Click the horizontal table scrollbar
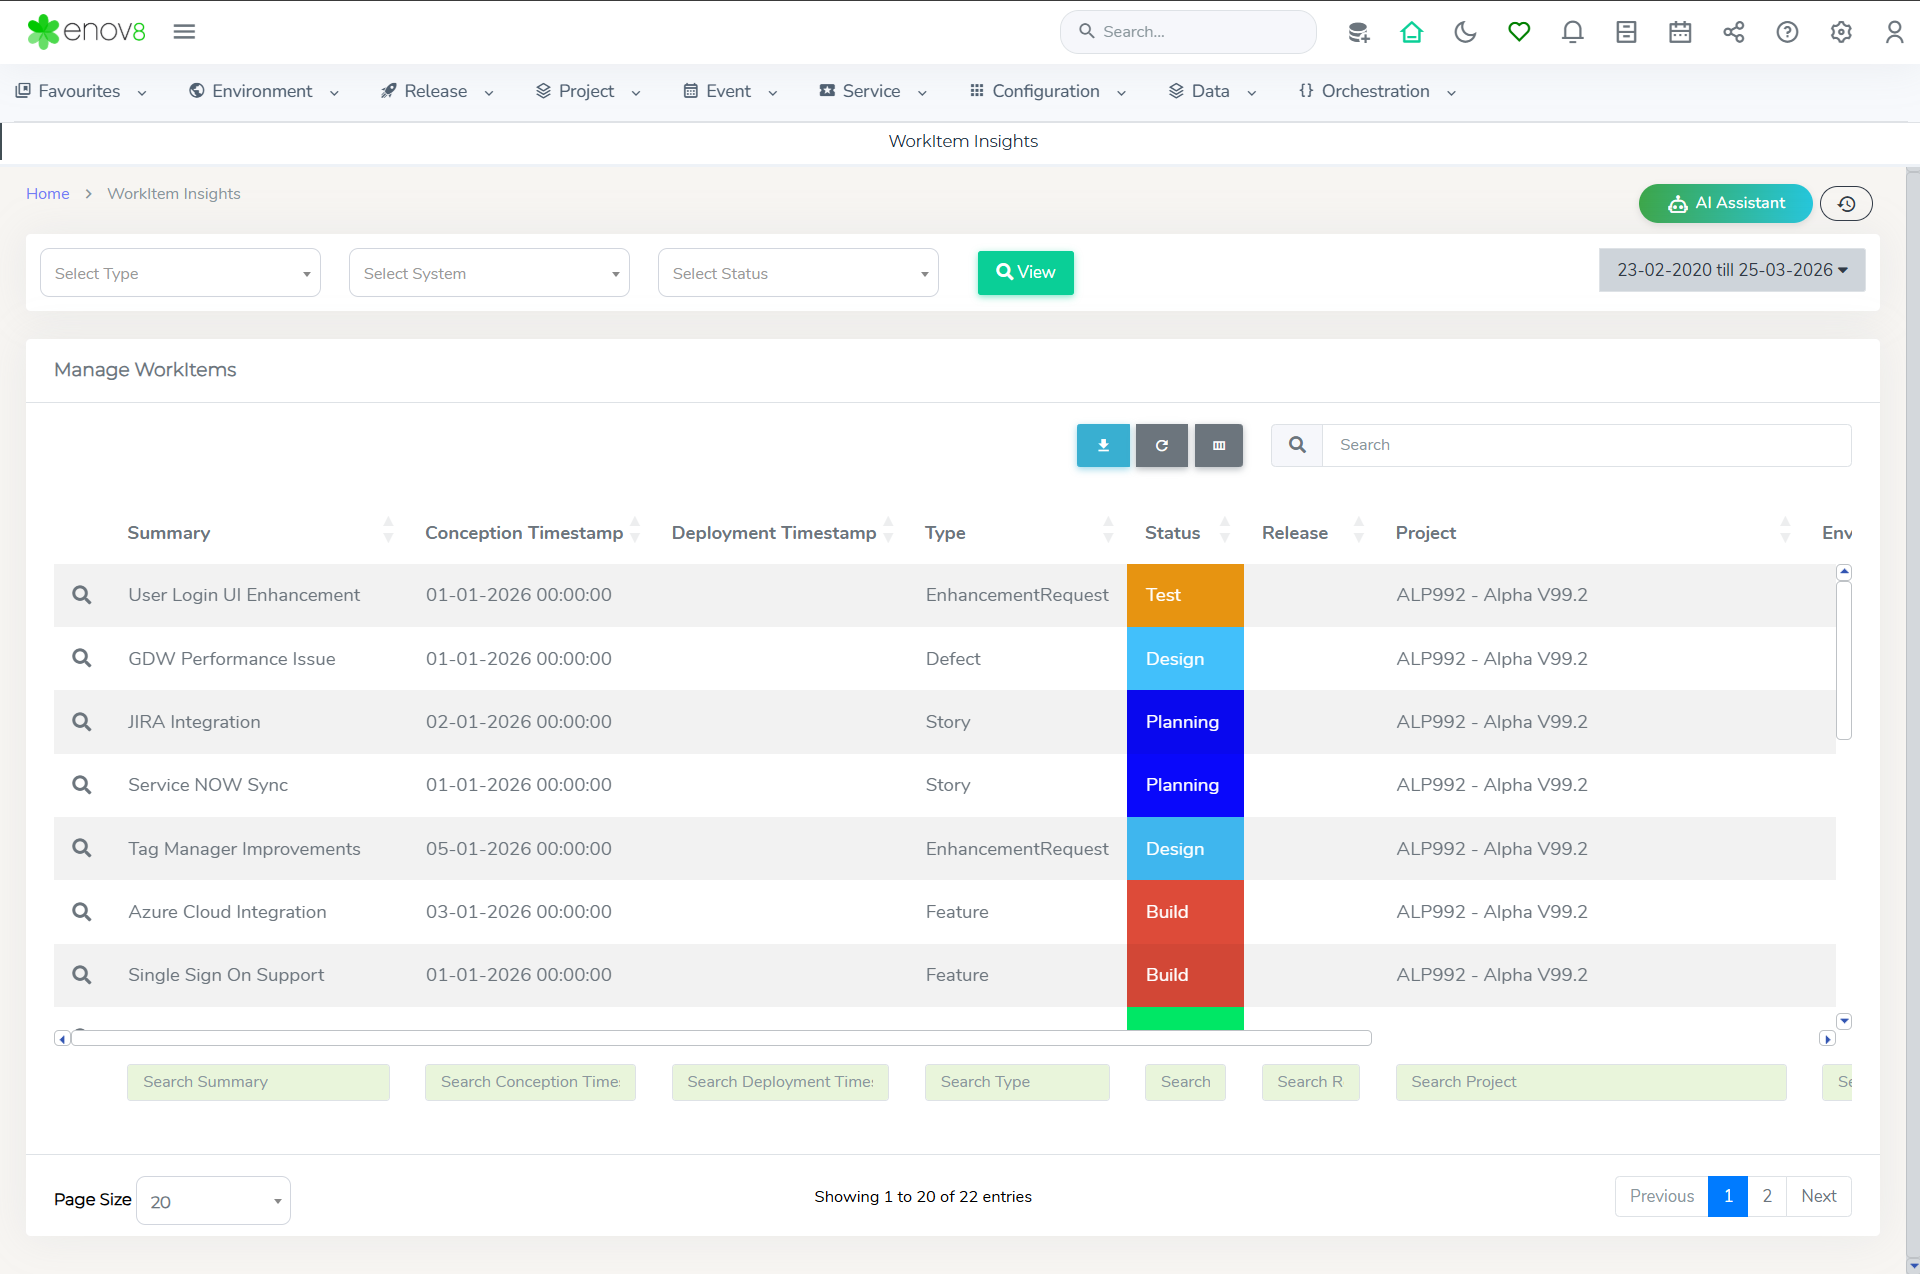 click(x=720, y=1038)
